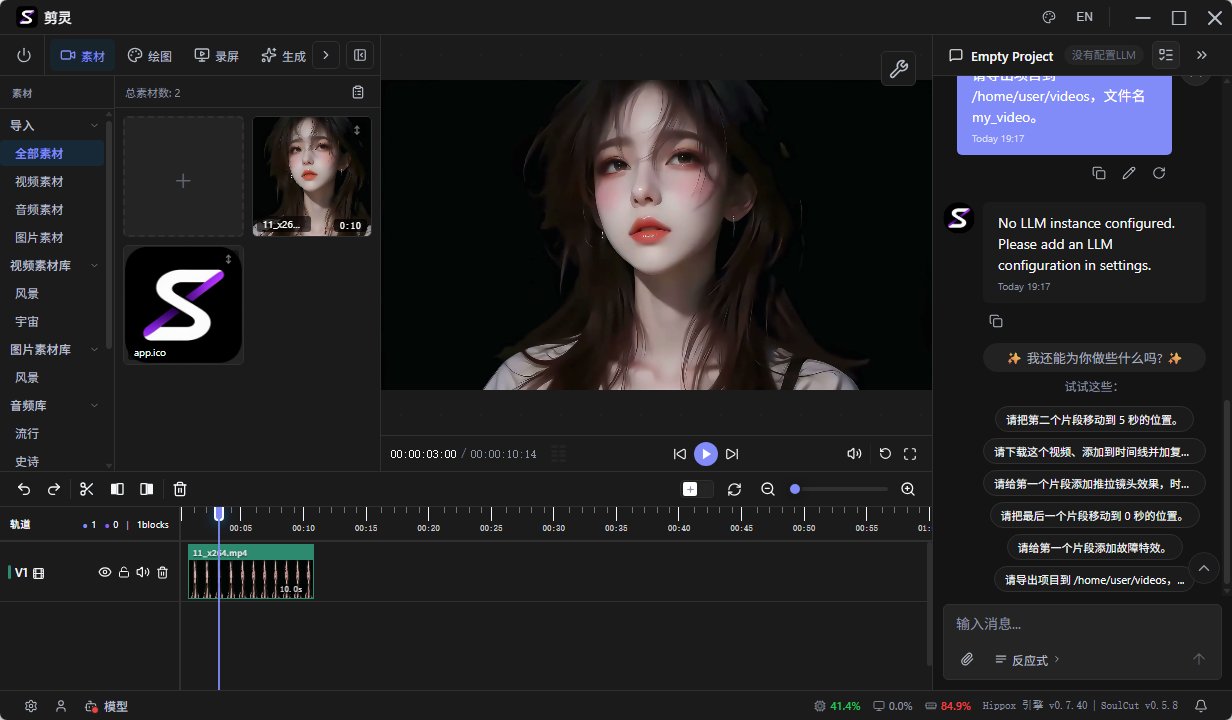Mute preview volume speaker icon
Screen dimensions: 1232x720
[x=854, y=454]
